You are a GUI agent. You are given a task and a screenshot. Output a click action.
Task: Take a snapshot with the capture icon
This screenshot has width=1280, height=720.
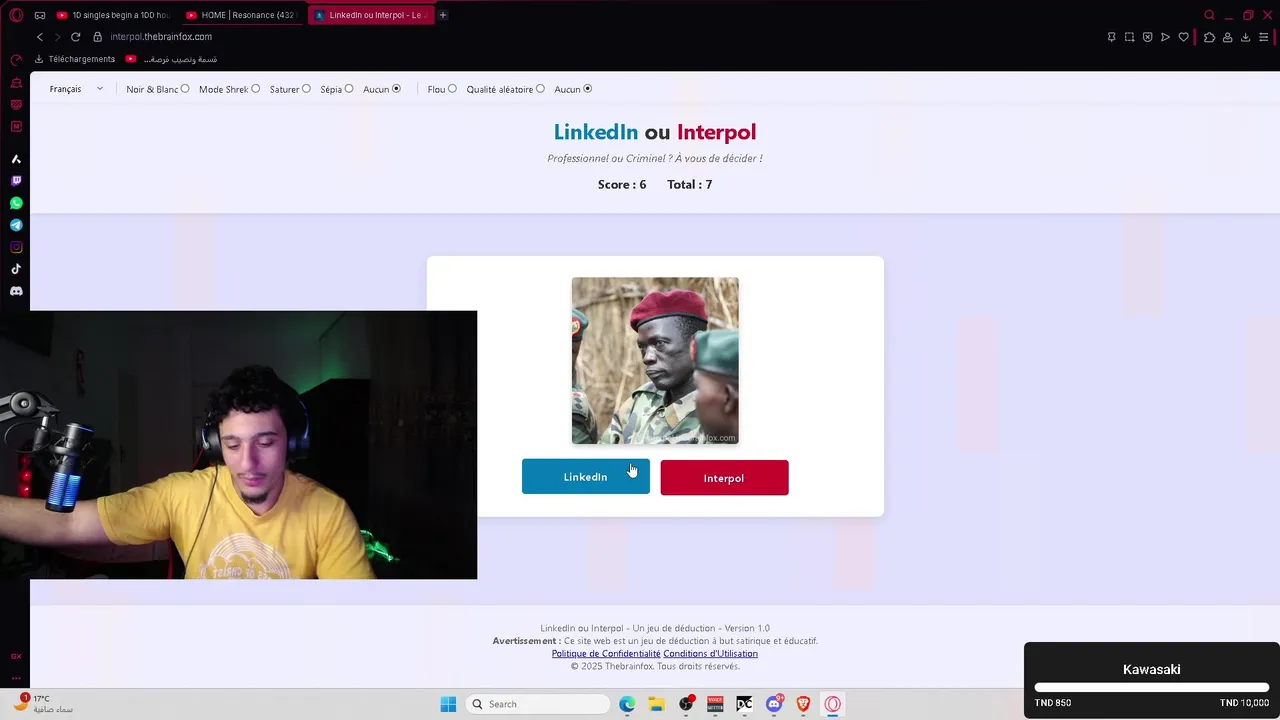pyautogui.click(x=1129, y=37)
